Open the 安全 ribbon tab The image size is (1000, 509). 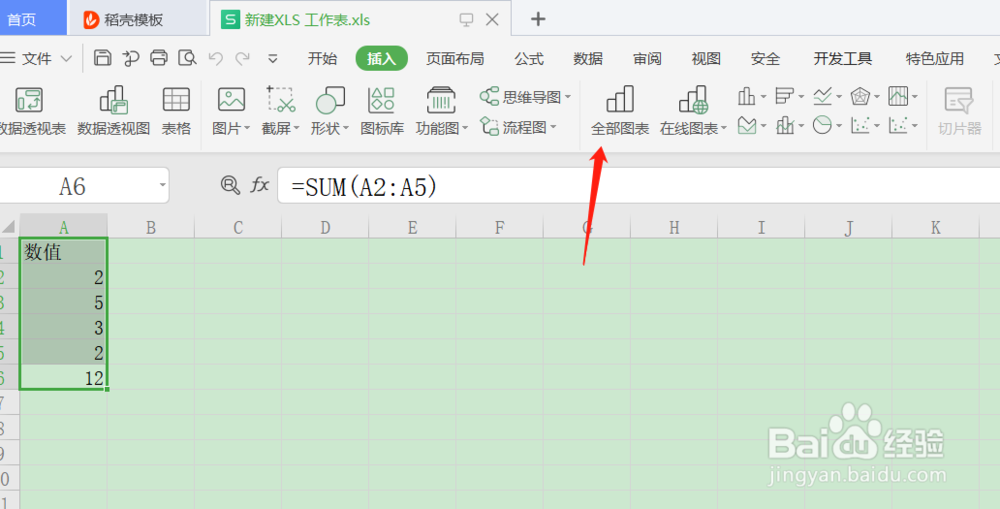click(x=765, y=59)
